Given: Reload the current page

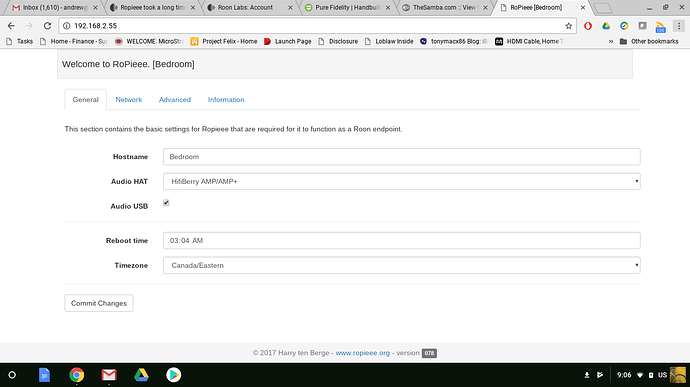Looking at the screenshot, I should (x=47, y=26).
